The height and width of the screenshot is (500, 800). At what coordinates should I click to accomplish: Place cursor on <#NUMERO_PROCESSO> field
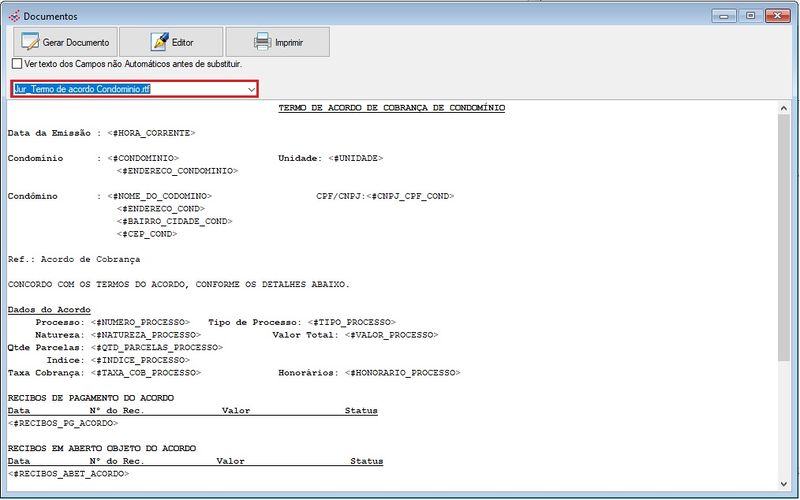pyautogui.click(x=140, y=322)
